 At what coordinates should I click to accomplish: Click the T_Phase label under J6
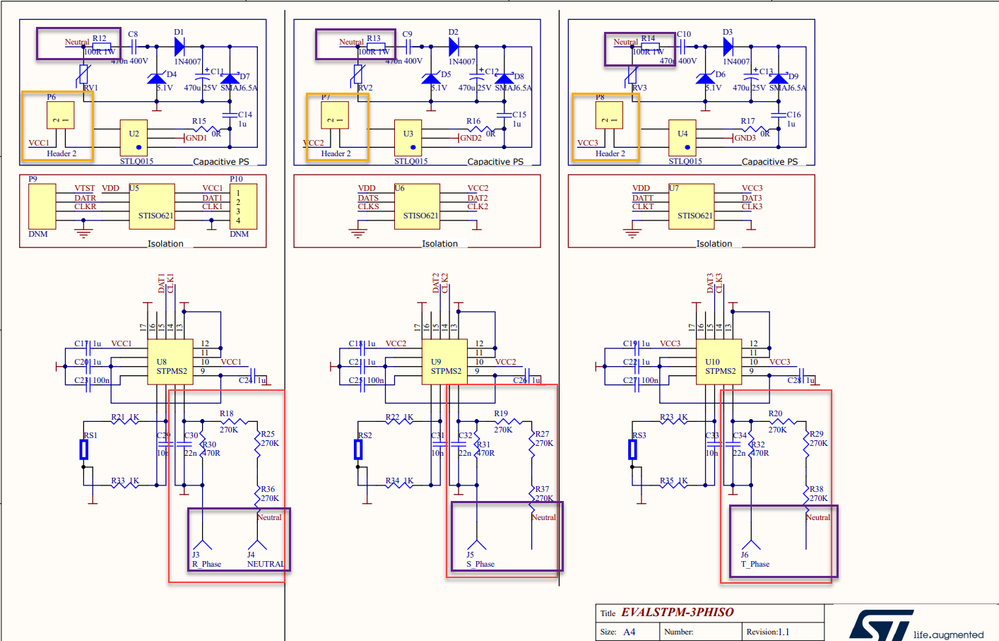click(756, 564)
